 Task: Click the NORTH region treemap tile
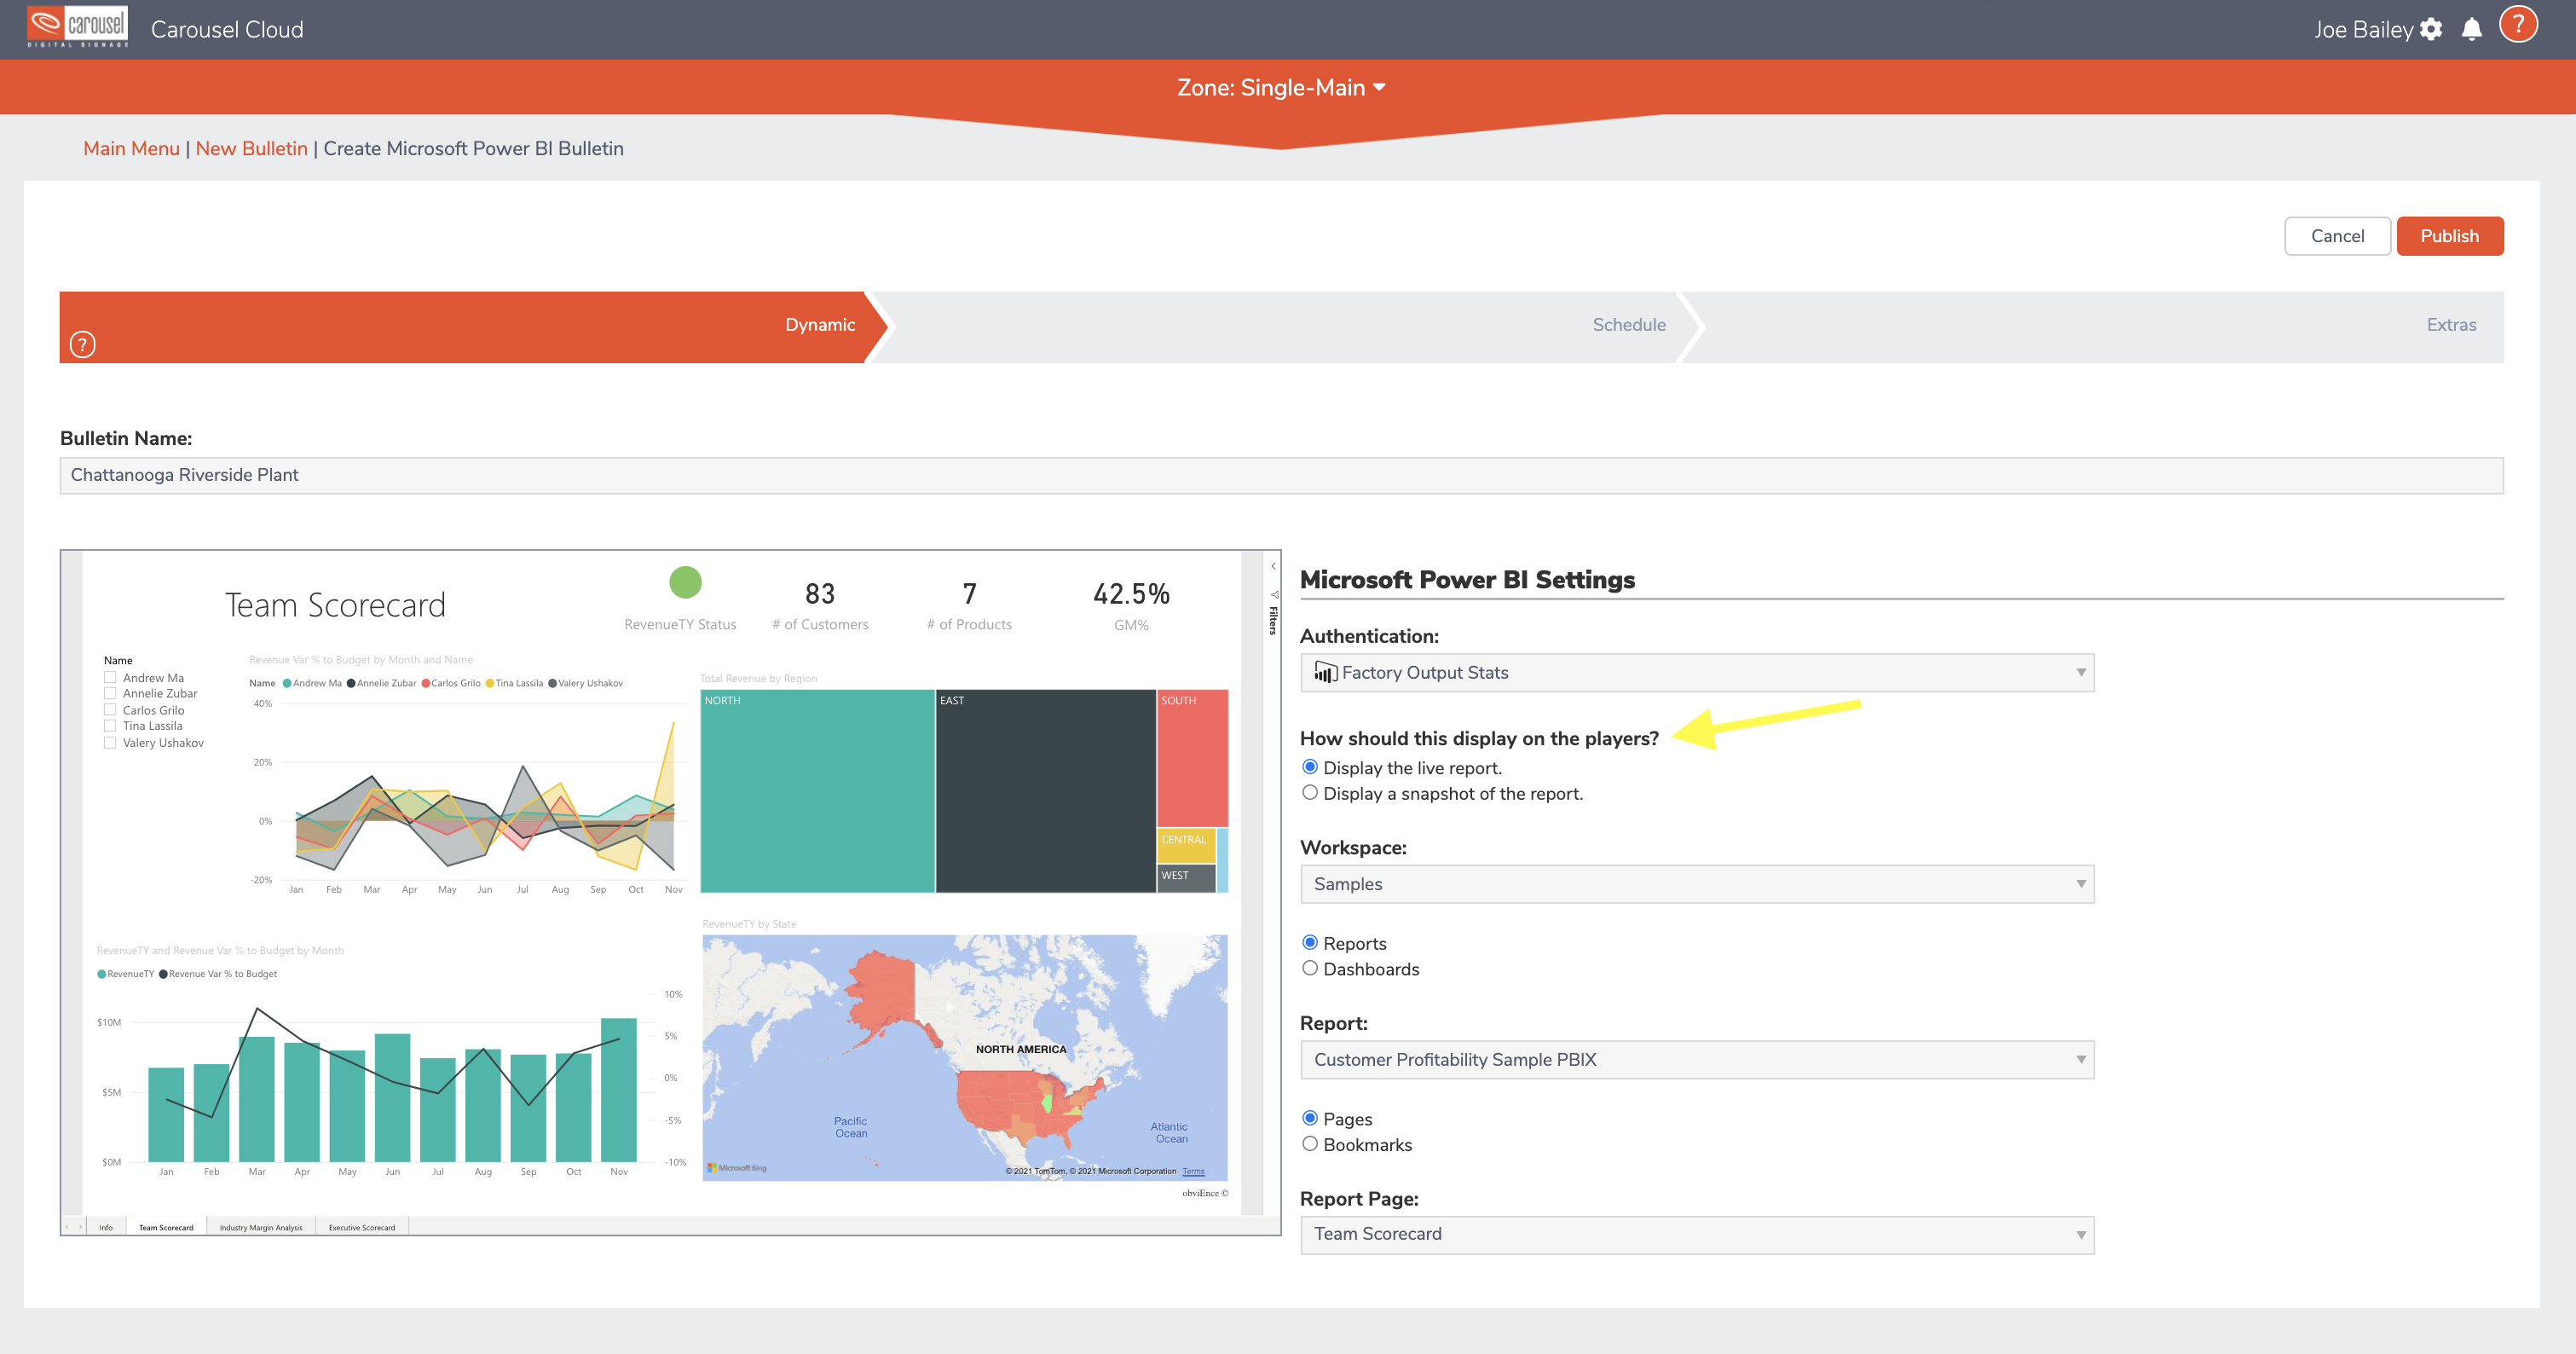pyautogui.click(x=817, y=791)
